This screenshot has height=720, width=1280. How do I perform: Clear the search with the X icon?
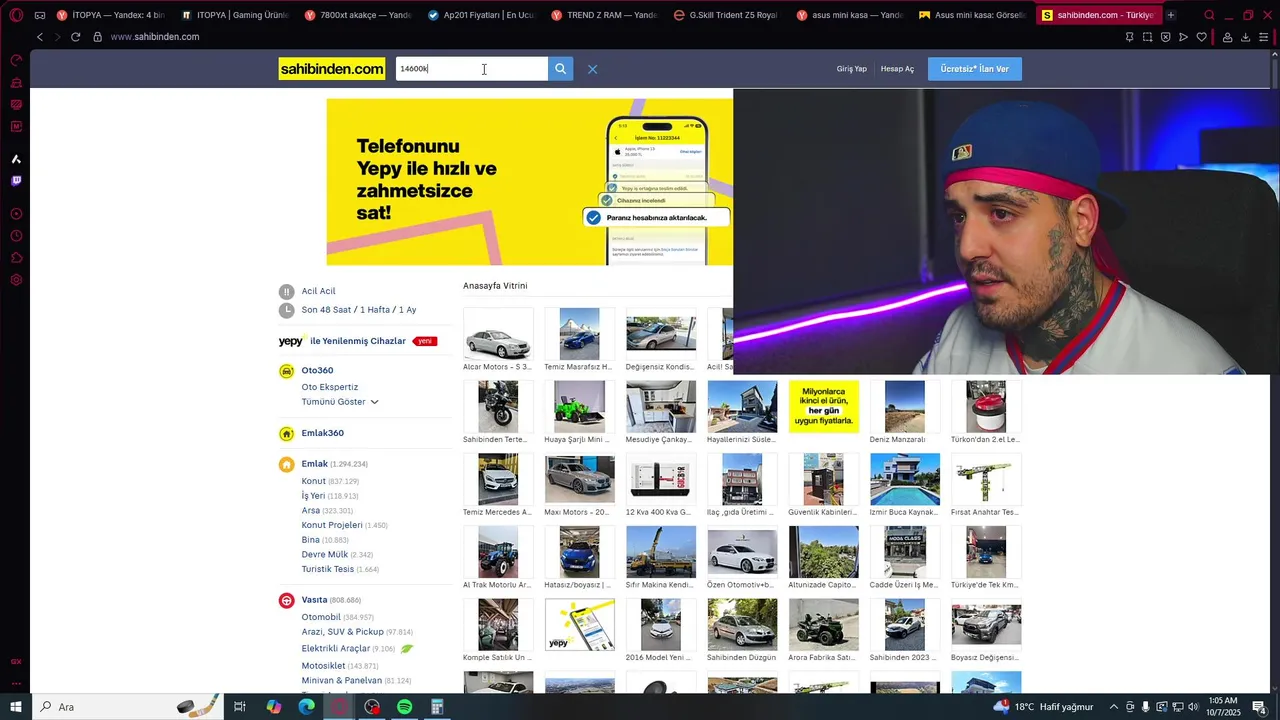coord(592,69)
